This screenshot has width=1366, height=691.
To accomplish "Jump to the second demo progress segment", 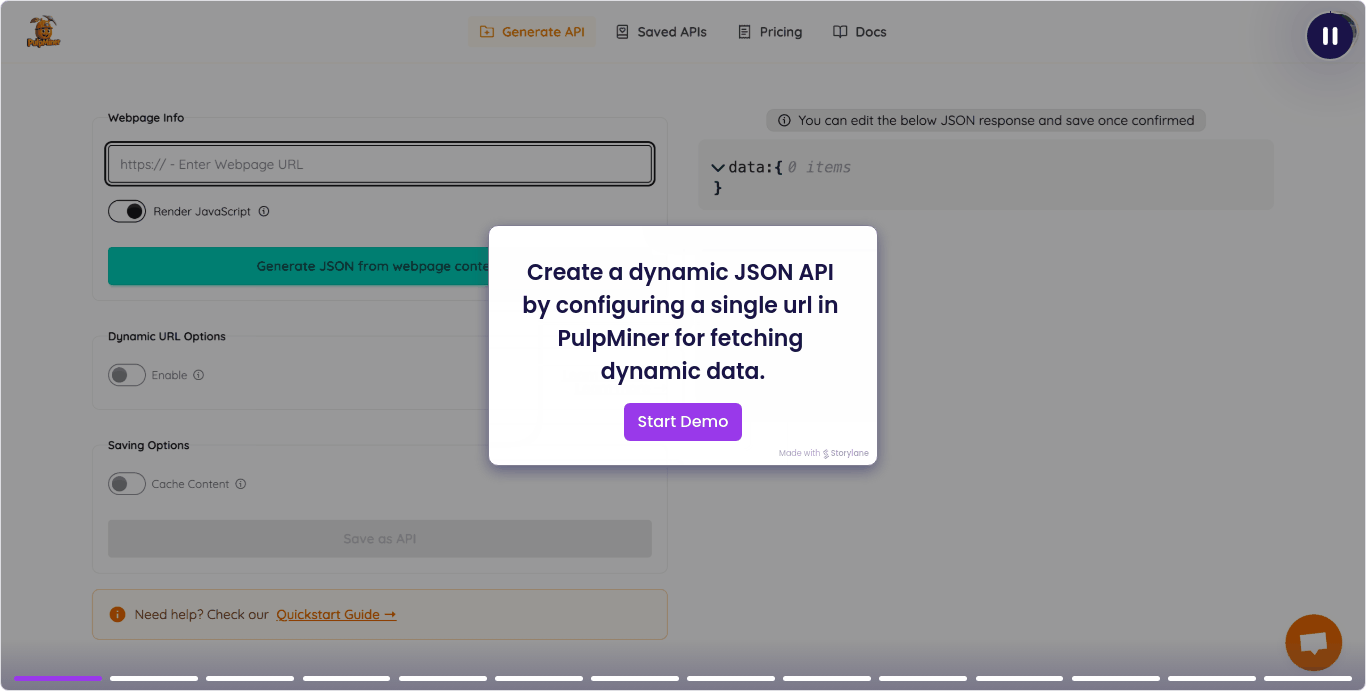I will [154, 678].
